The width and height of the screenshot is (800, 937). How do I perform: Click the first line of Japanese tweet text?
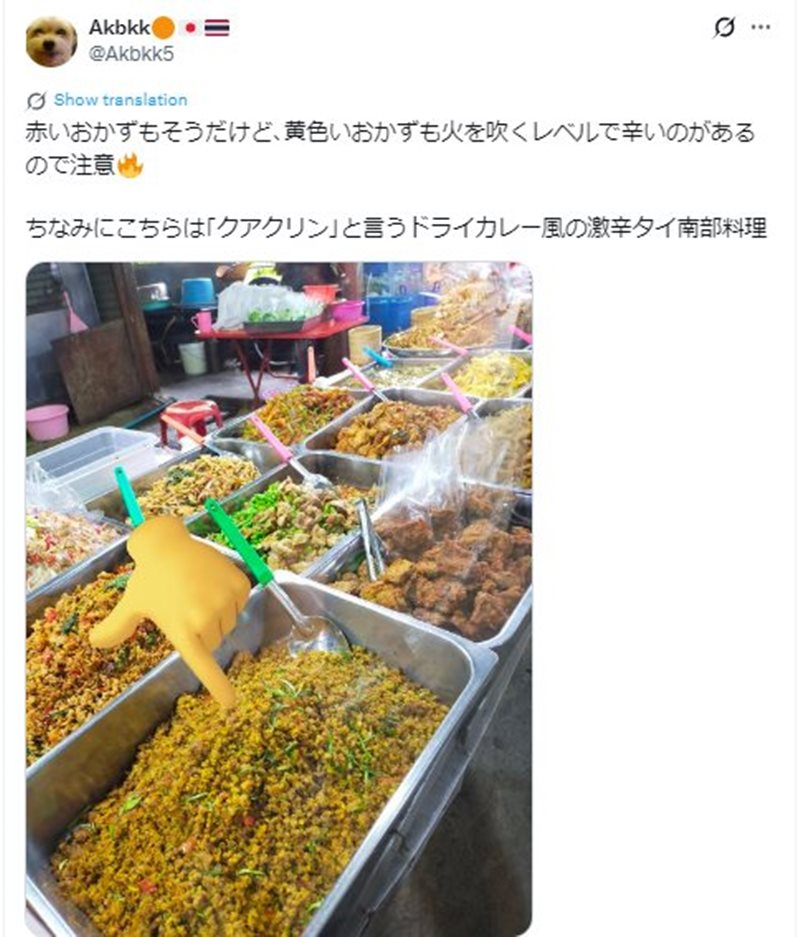[390, 133]
